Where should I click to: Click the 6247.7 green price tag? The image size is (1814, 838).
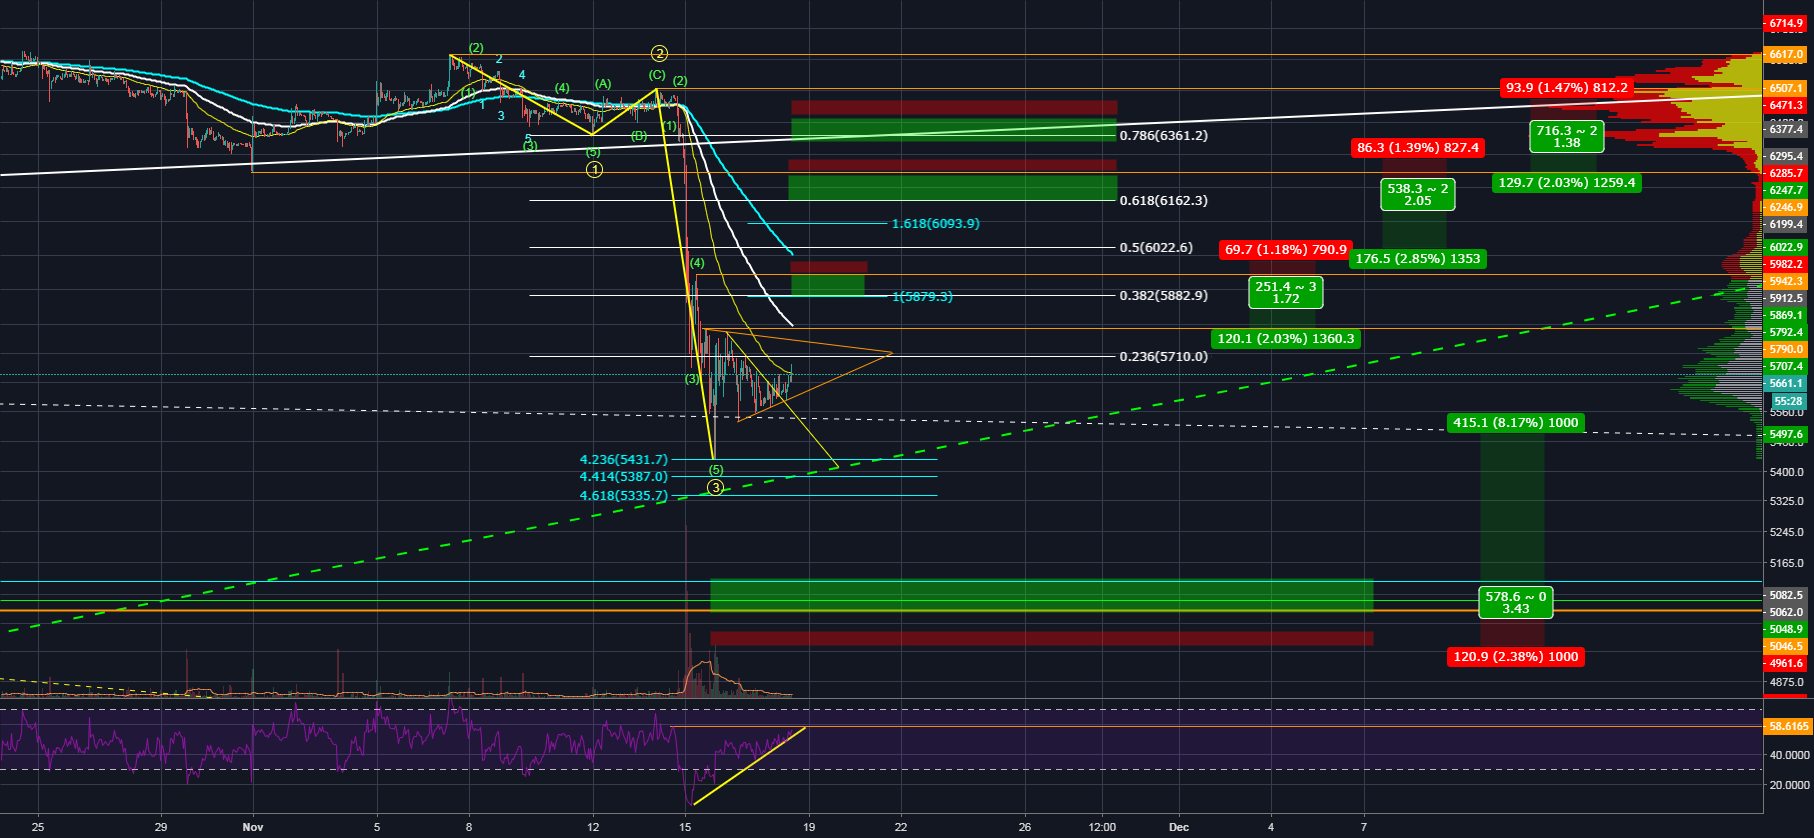[1786, 190]
